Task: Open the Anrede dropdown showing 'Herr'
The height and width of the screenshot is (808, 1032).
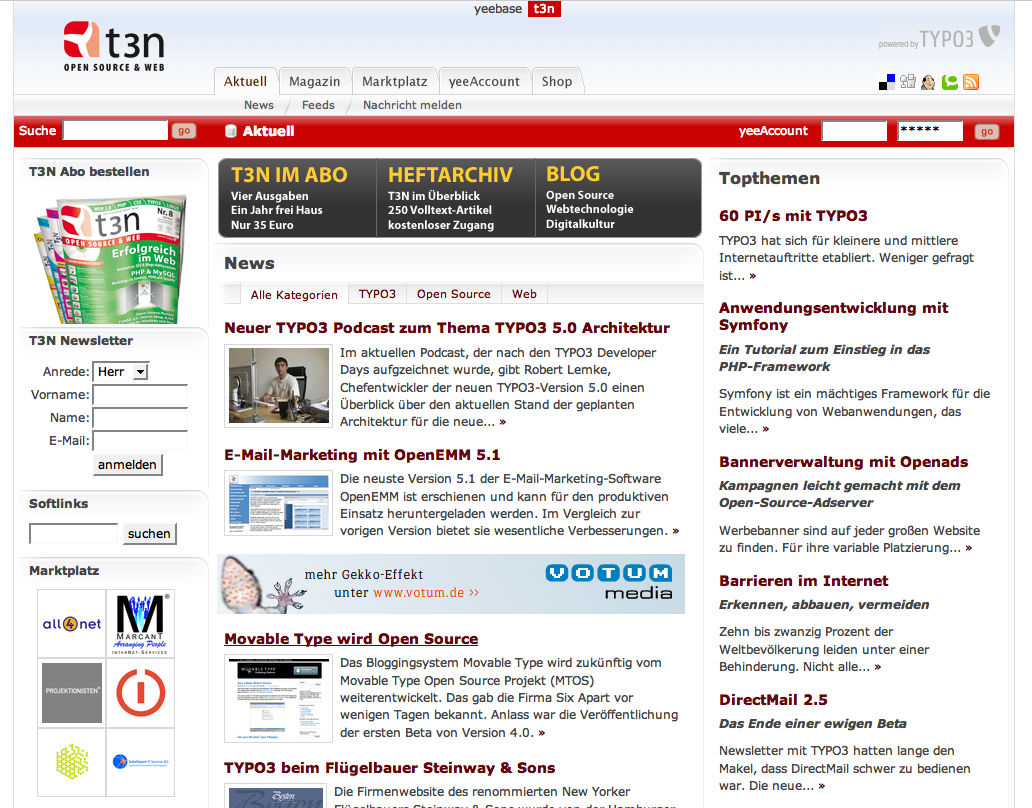Action: coord(120,371)
